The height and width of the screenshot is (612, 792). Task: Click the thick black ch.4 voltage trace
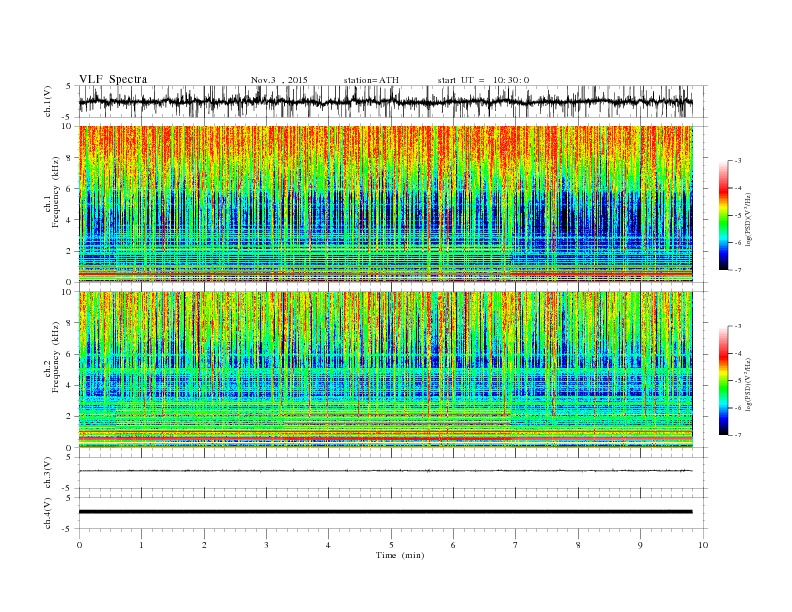click(385, 512)
